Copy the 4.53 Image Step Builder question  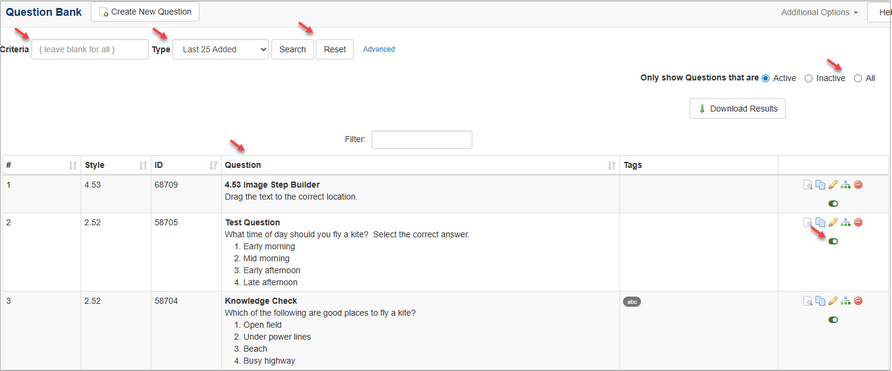tap(820, 185)
